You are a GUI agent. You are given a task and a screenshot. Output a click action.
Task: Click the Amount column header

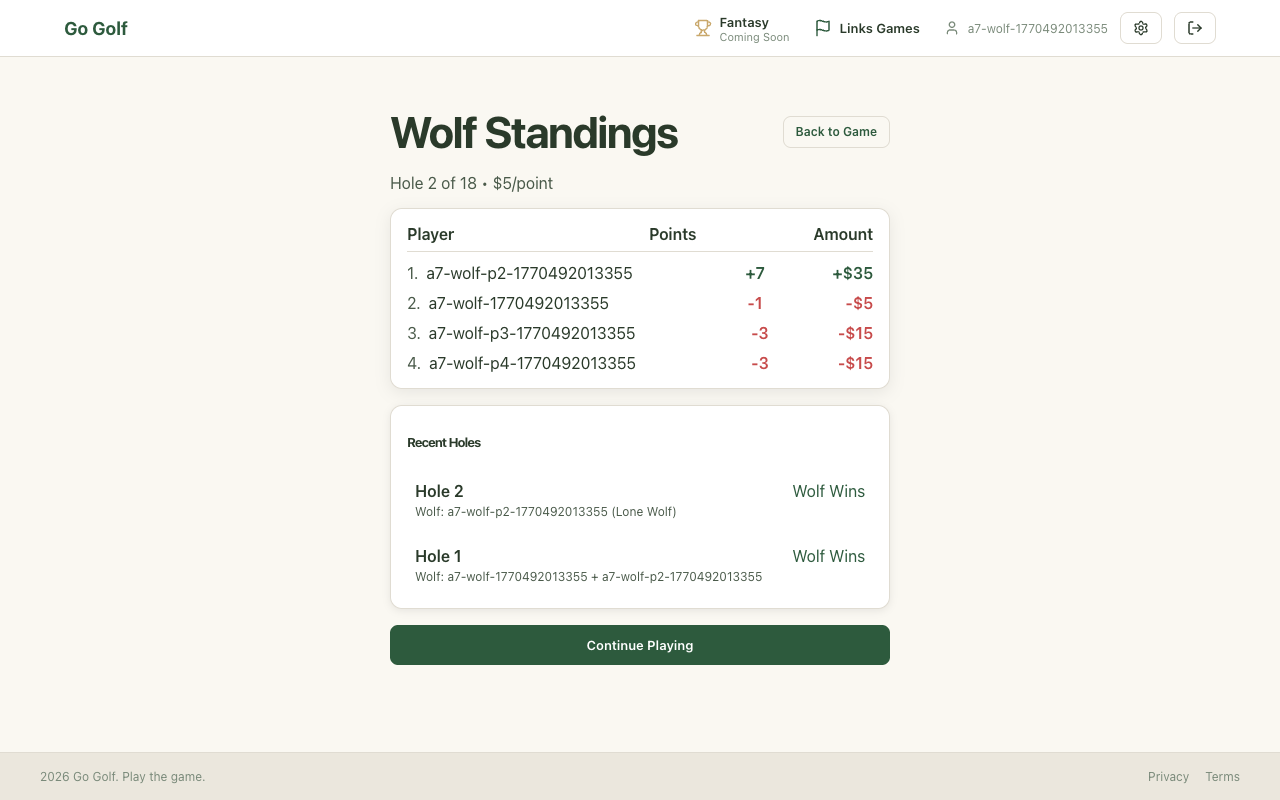click(842, 234)
